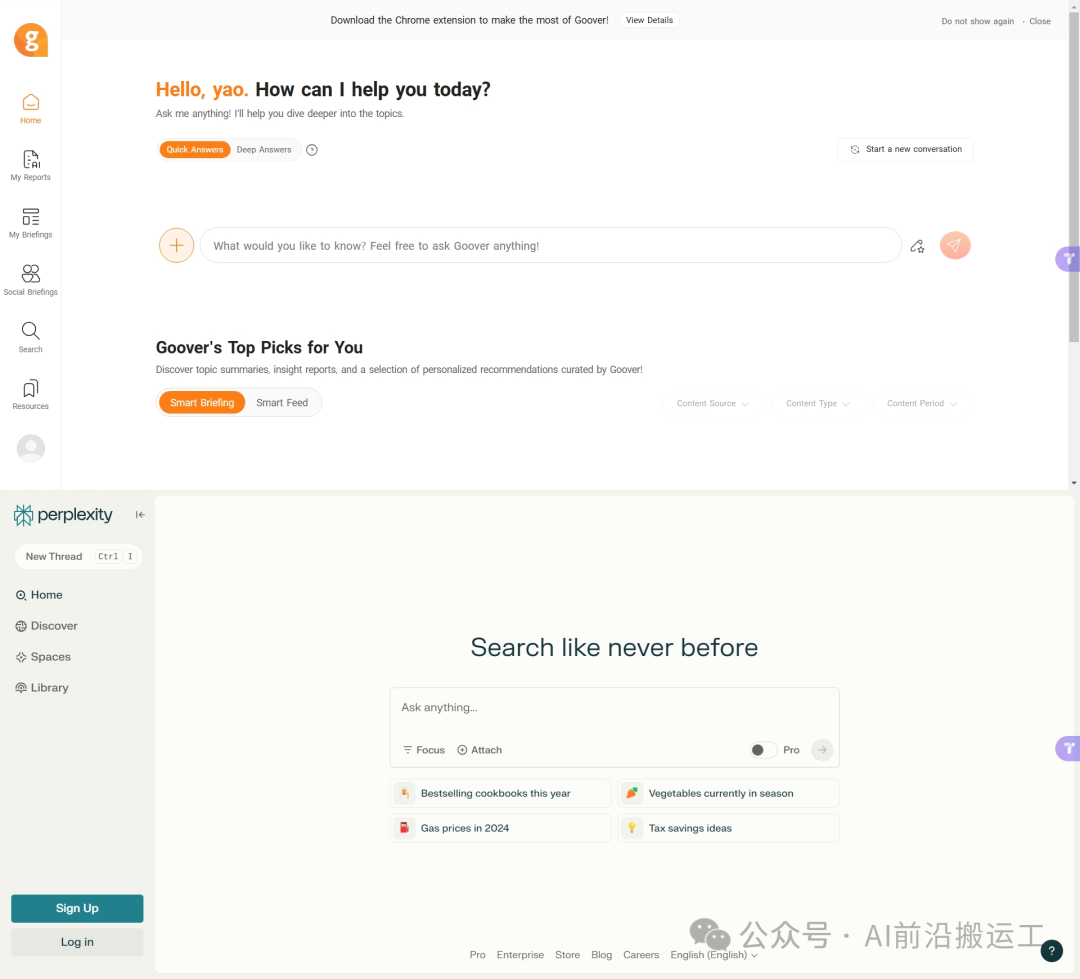The image size is (1080, 979).
Task: Select Quick Answers mode
Action: [195, 150]
